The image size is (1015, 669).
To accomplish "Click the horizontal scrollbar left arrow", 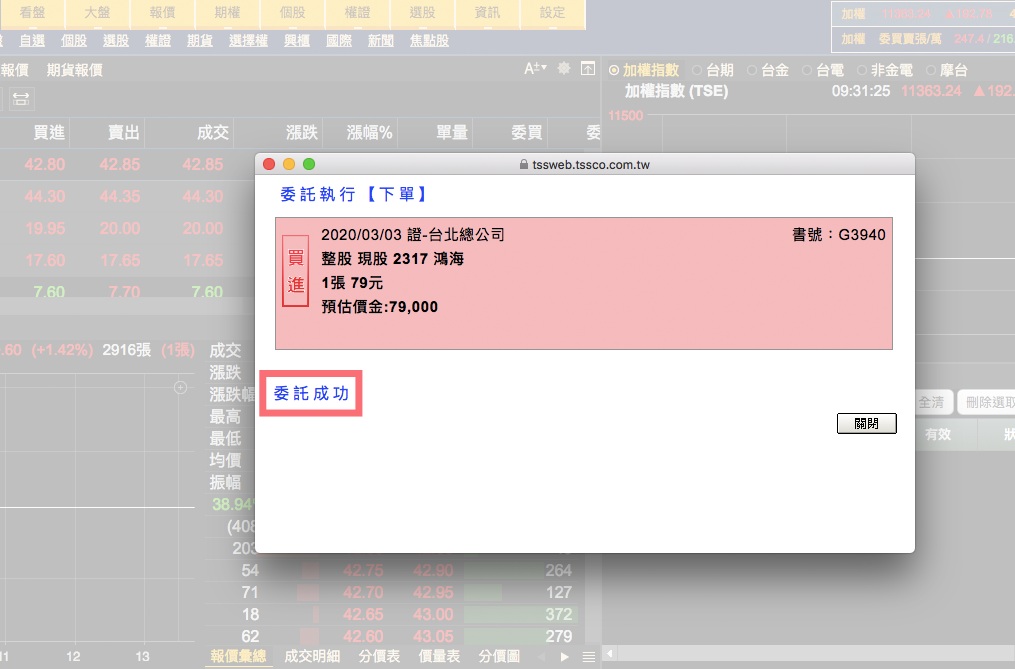I will tap(609, 653).
